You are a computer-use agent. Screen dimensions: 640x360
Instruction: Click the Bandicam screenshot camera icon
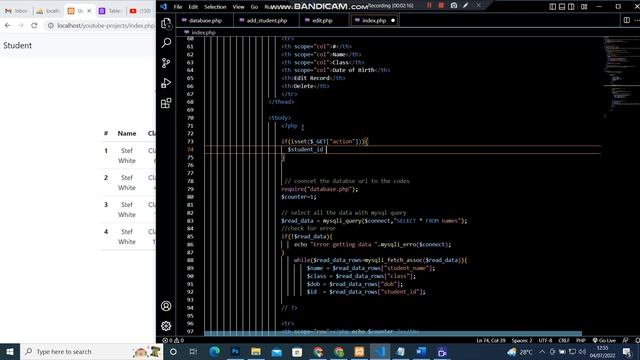(x=453, y=6)
